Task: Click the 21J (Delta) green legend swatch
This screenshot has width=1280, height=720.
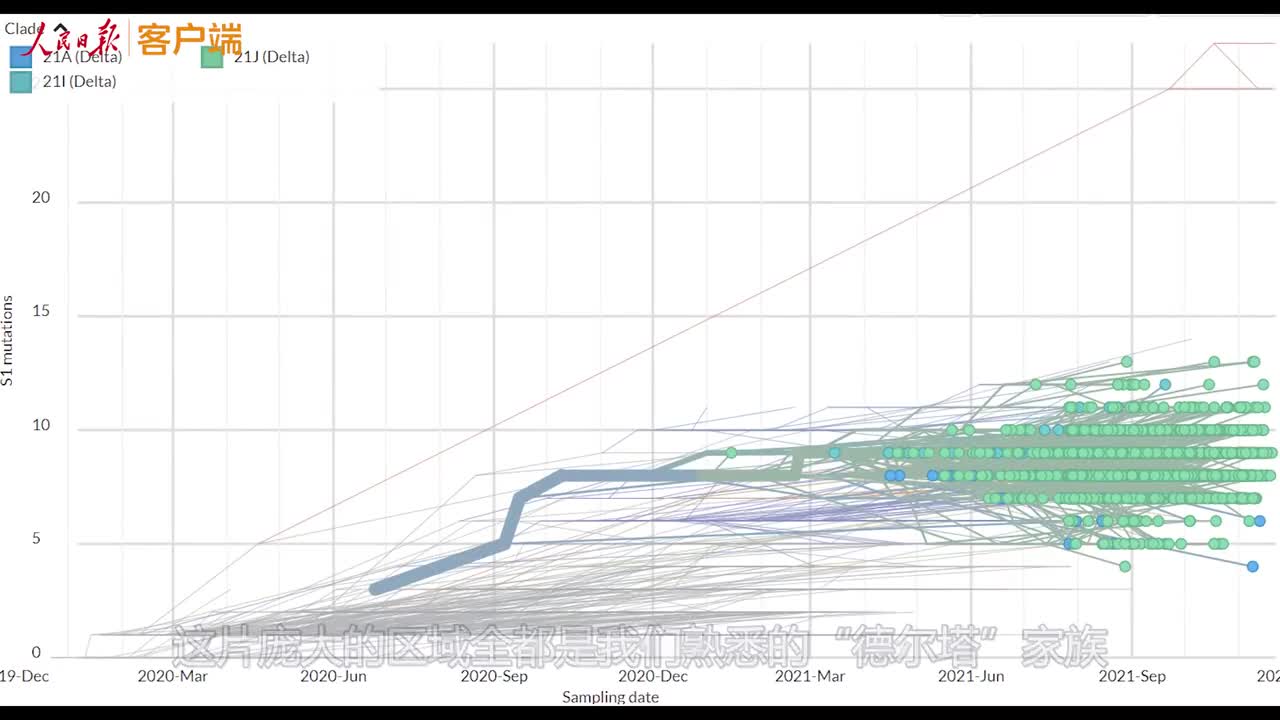Action: (x=212, y=57)
